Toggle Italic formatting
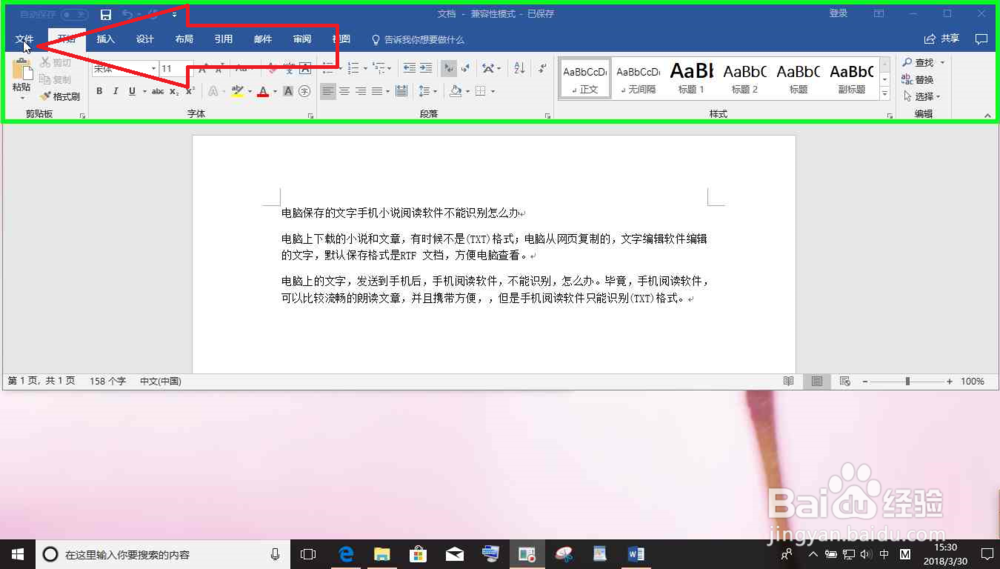Screen dimensions: 1000x569 pos(115,91)
